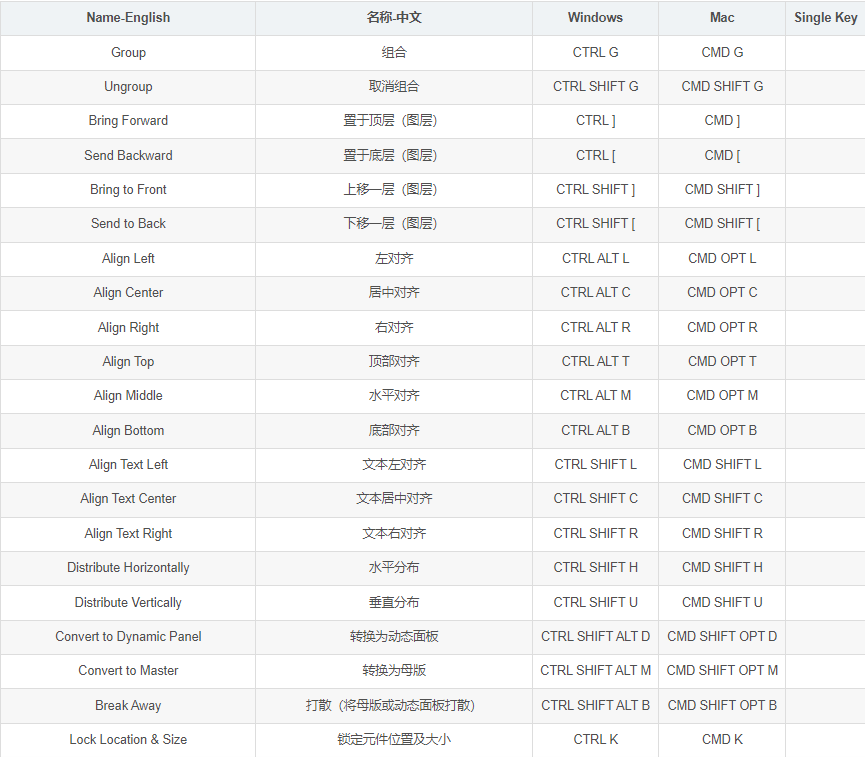
Task: Click the CTRL ALT C shortcut cell
Action: tap(595, 292)
